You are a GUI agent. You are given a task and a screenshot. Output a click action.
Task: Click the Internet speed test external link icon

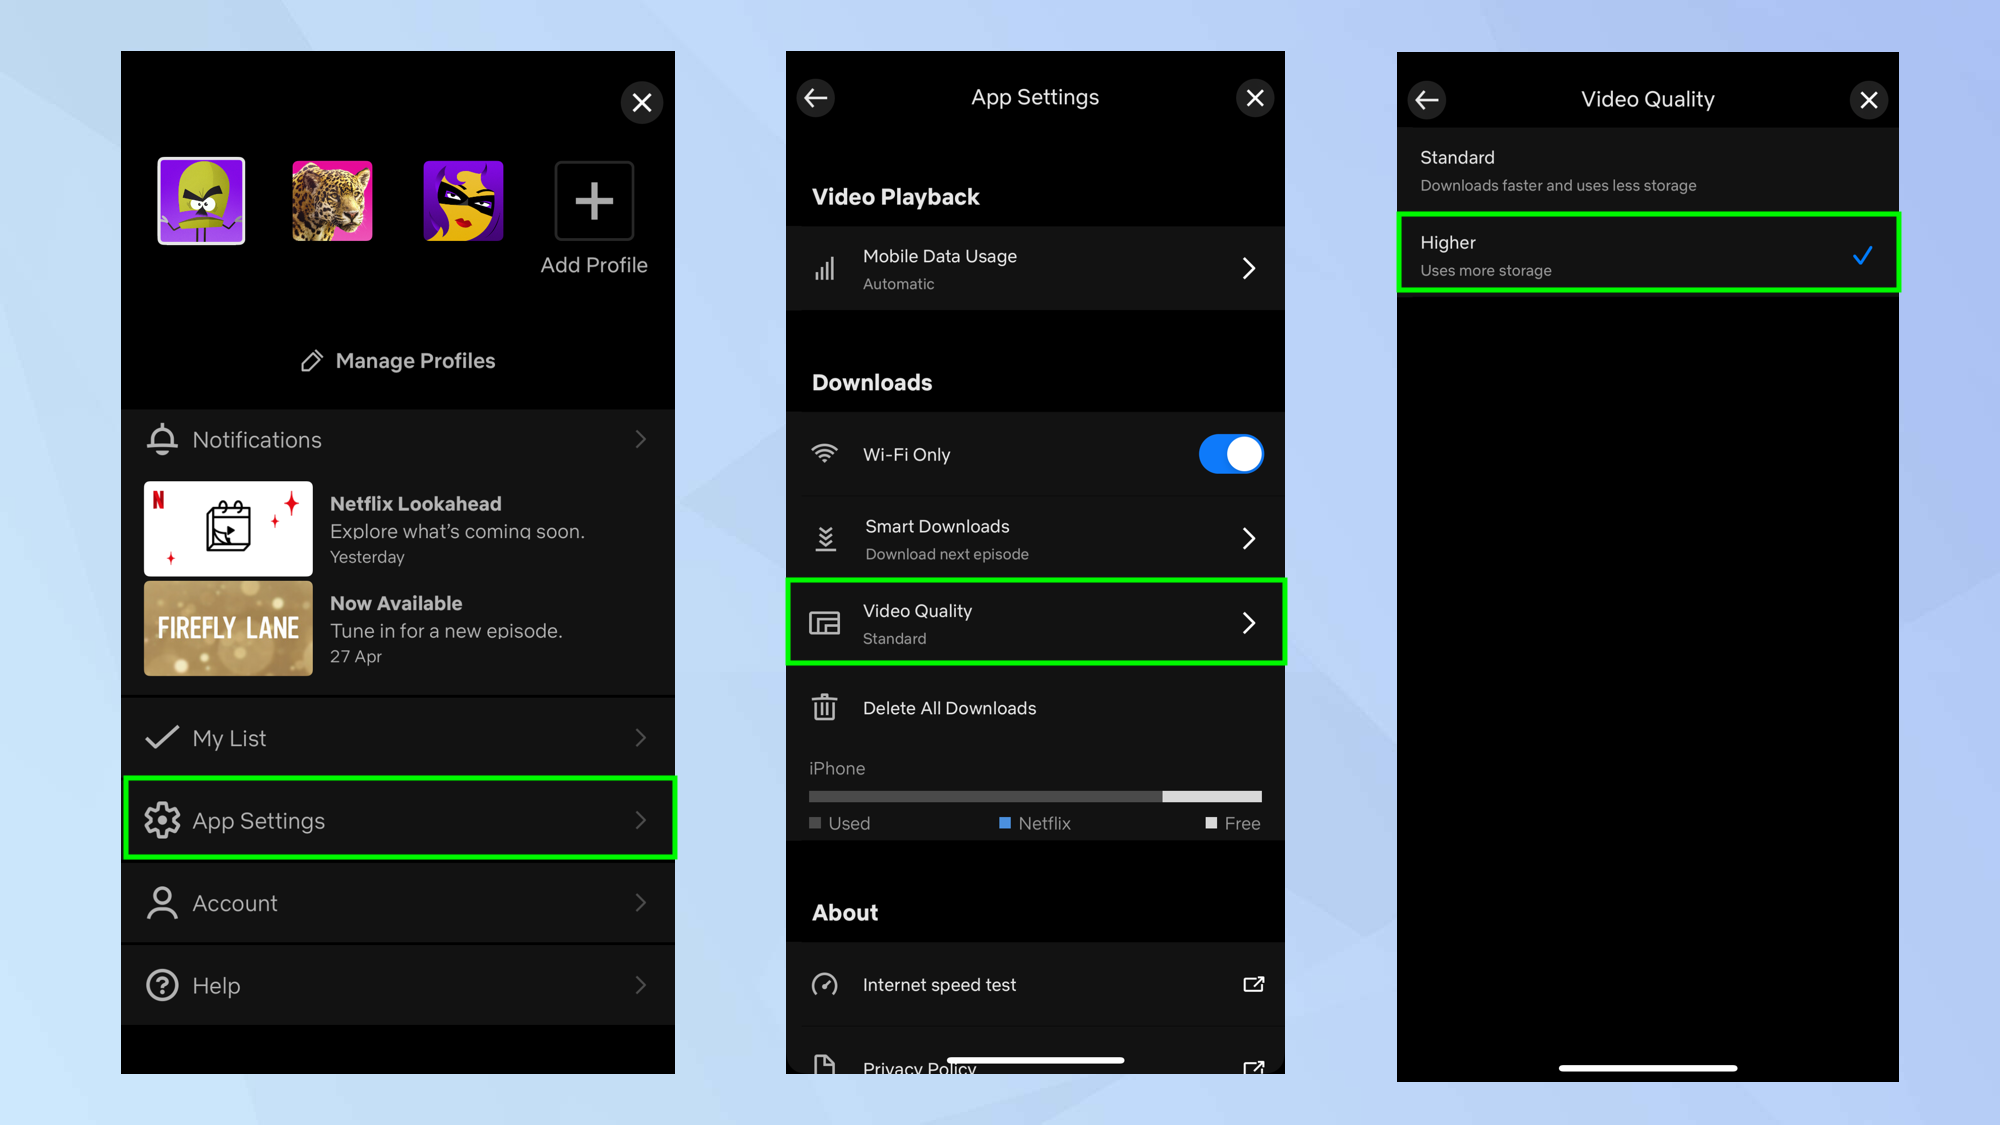[1251, 985]
